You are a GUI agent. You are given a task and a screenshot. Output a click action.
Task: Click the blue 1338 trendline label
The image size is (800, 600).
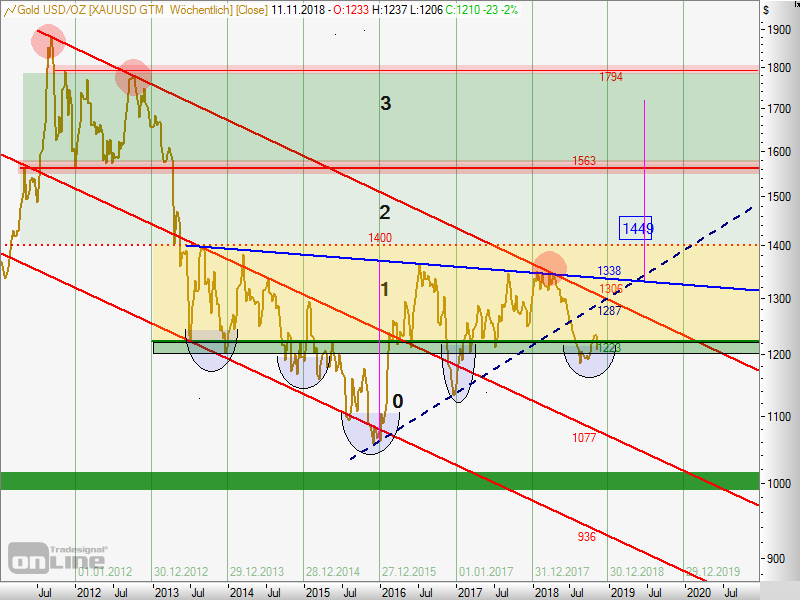pyautogui.click(x=609, y=270)
